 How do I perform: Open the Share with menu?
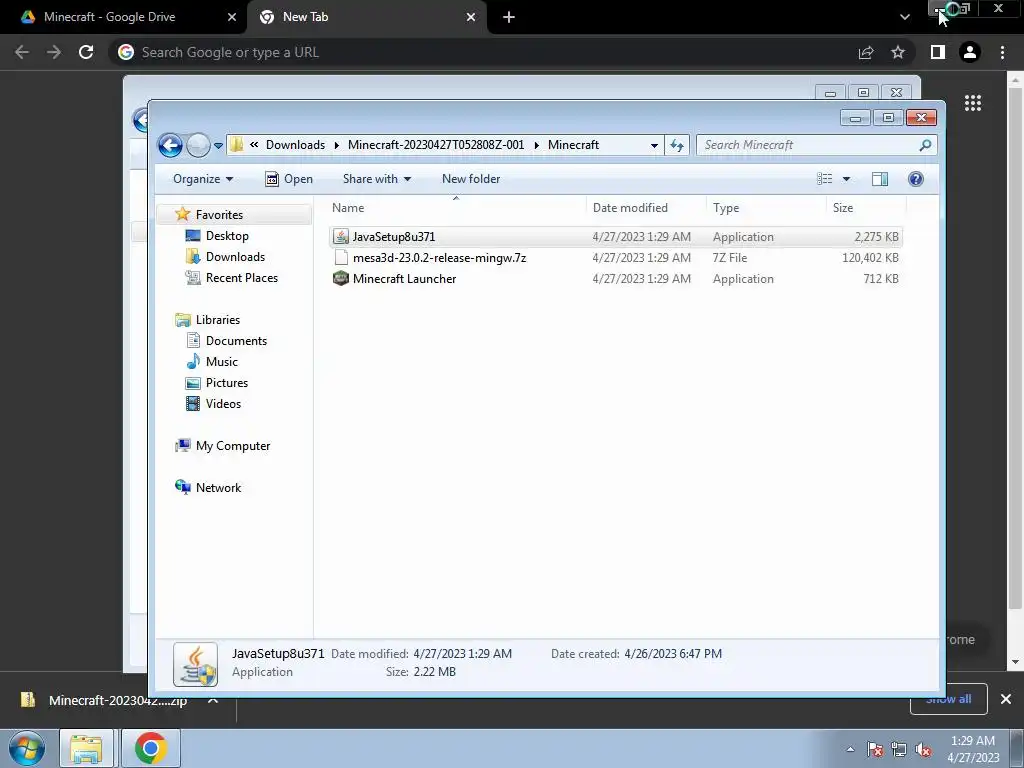tap(377, 179)
